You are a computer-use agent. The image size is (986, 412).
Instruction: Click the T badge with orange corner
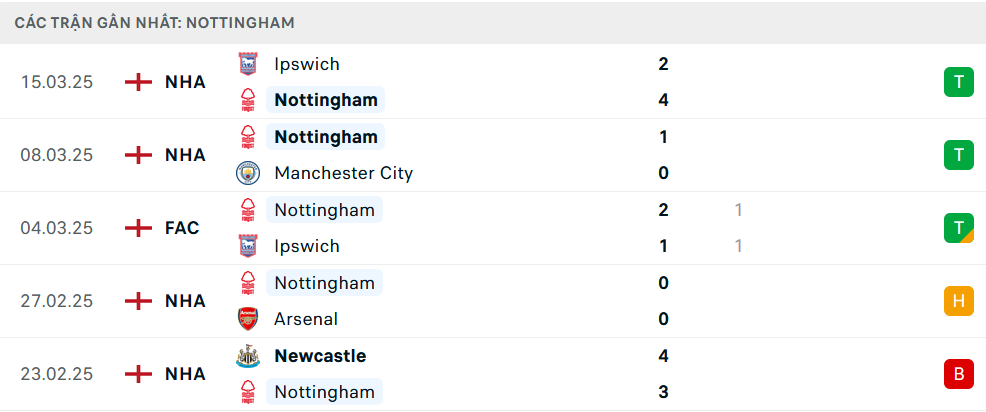point(958,228)
